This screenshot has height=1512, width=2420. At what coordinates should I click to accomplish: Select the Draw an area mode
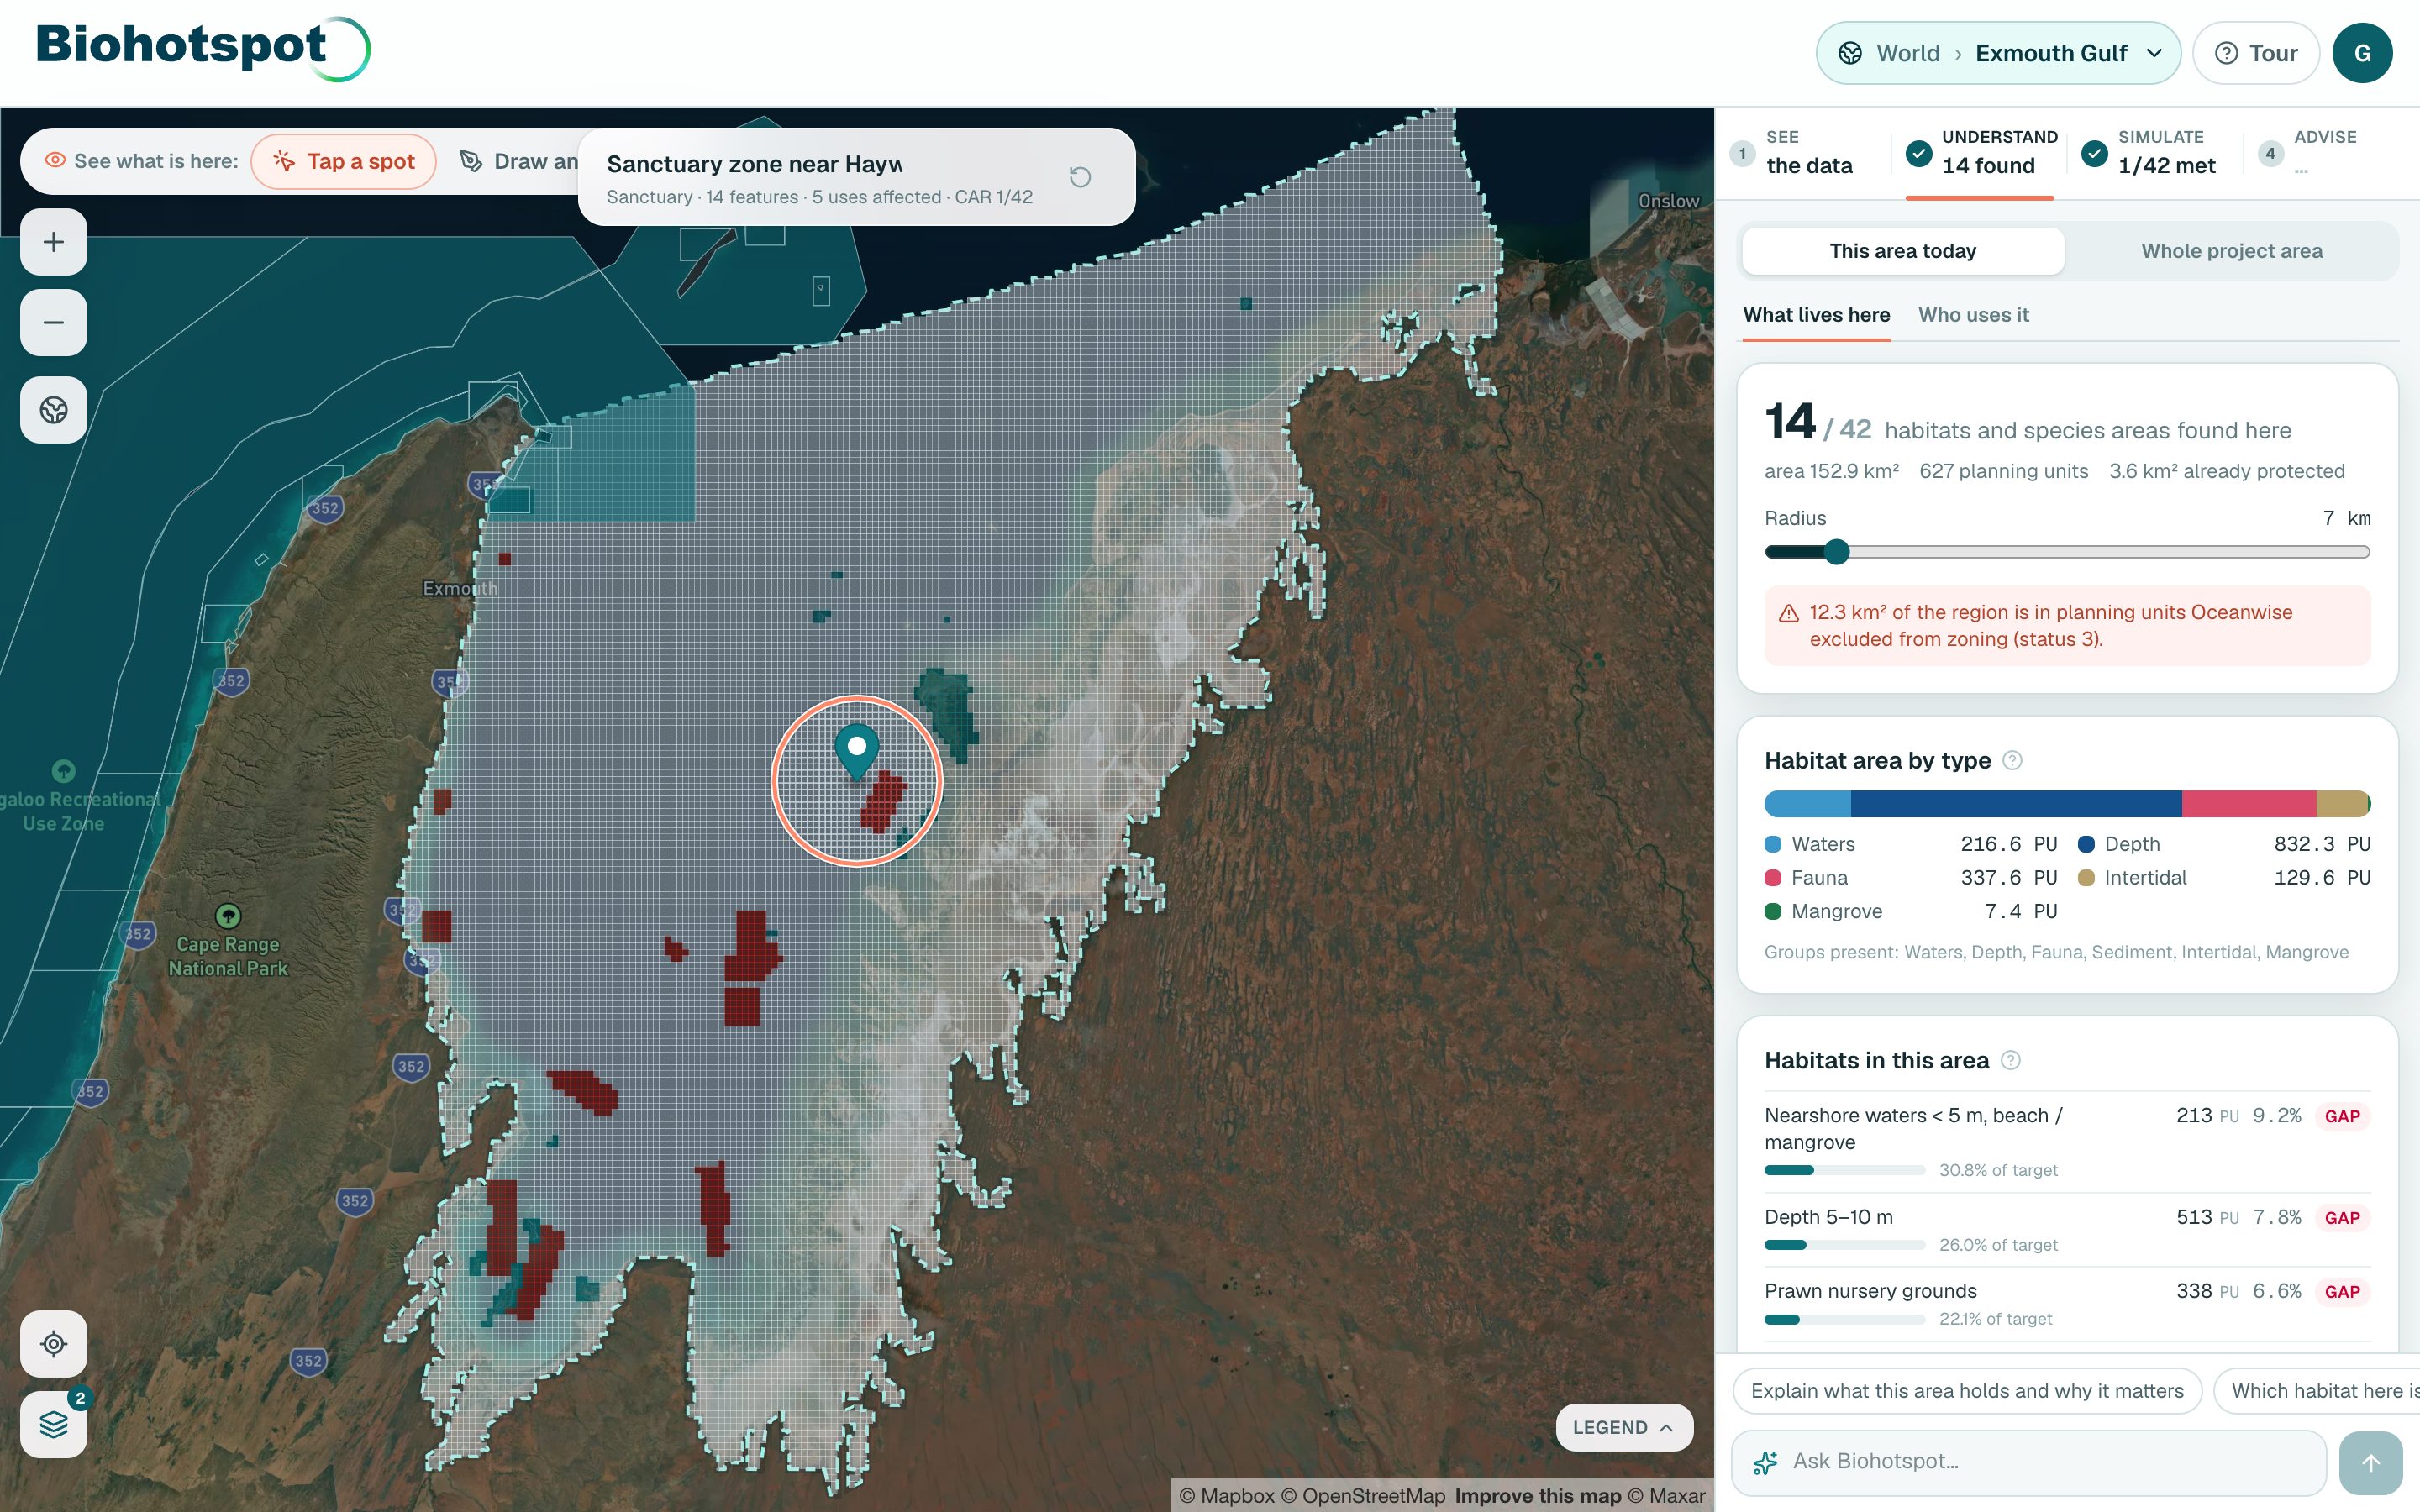(518, 161)
